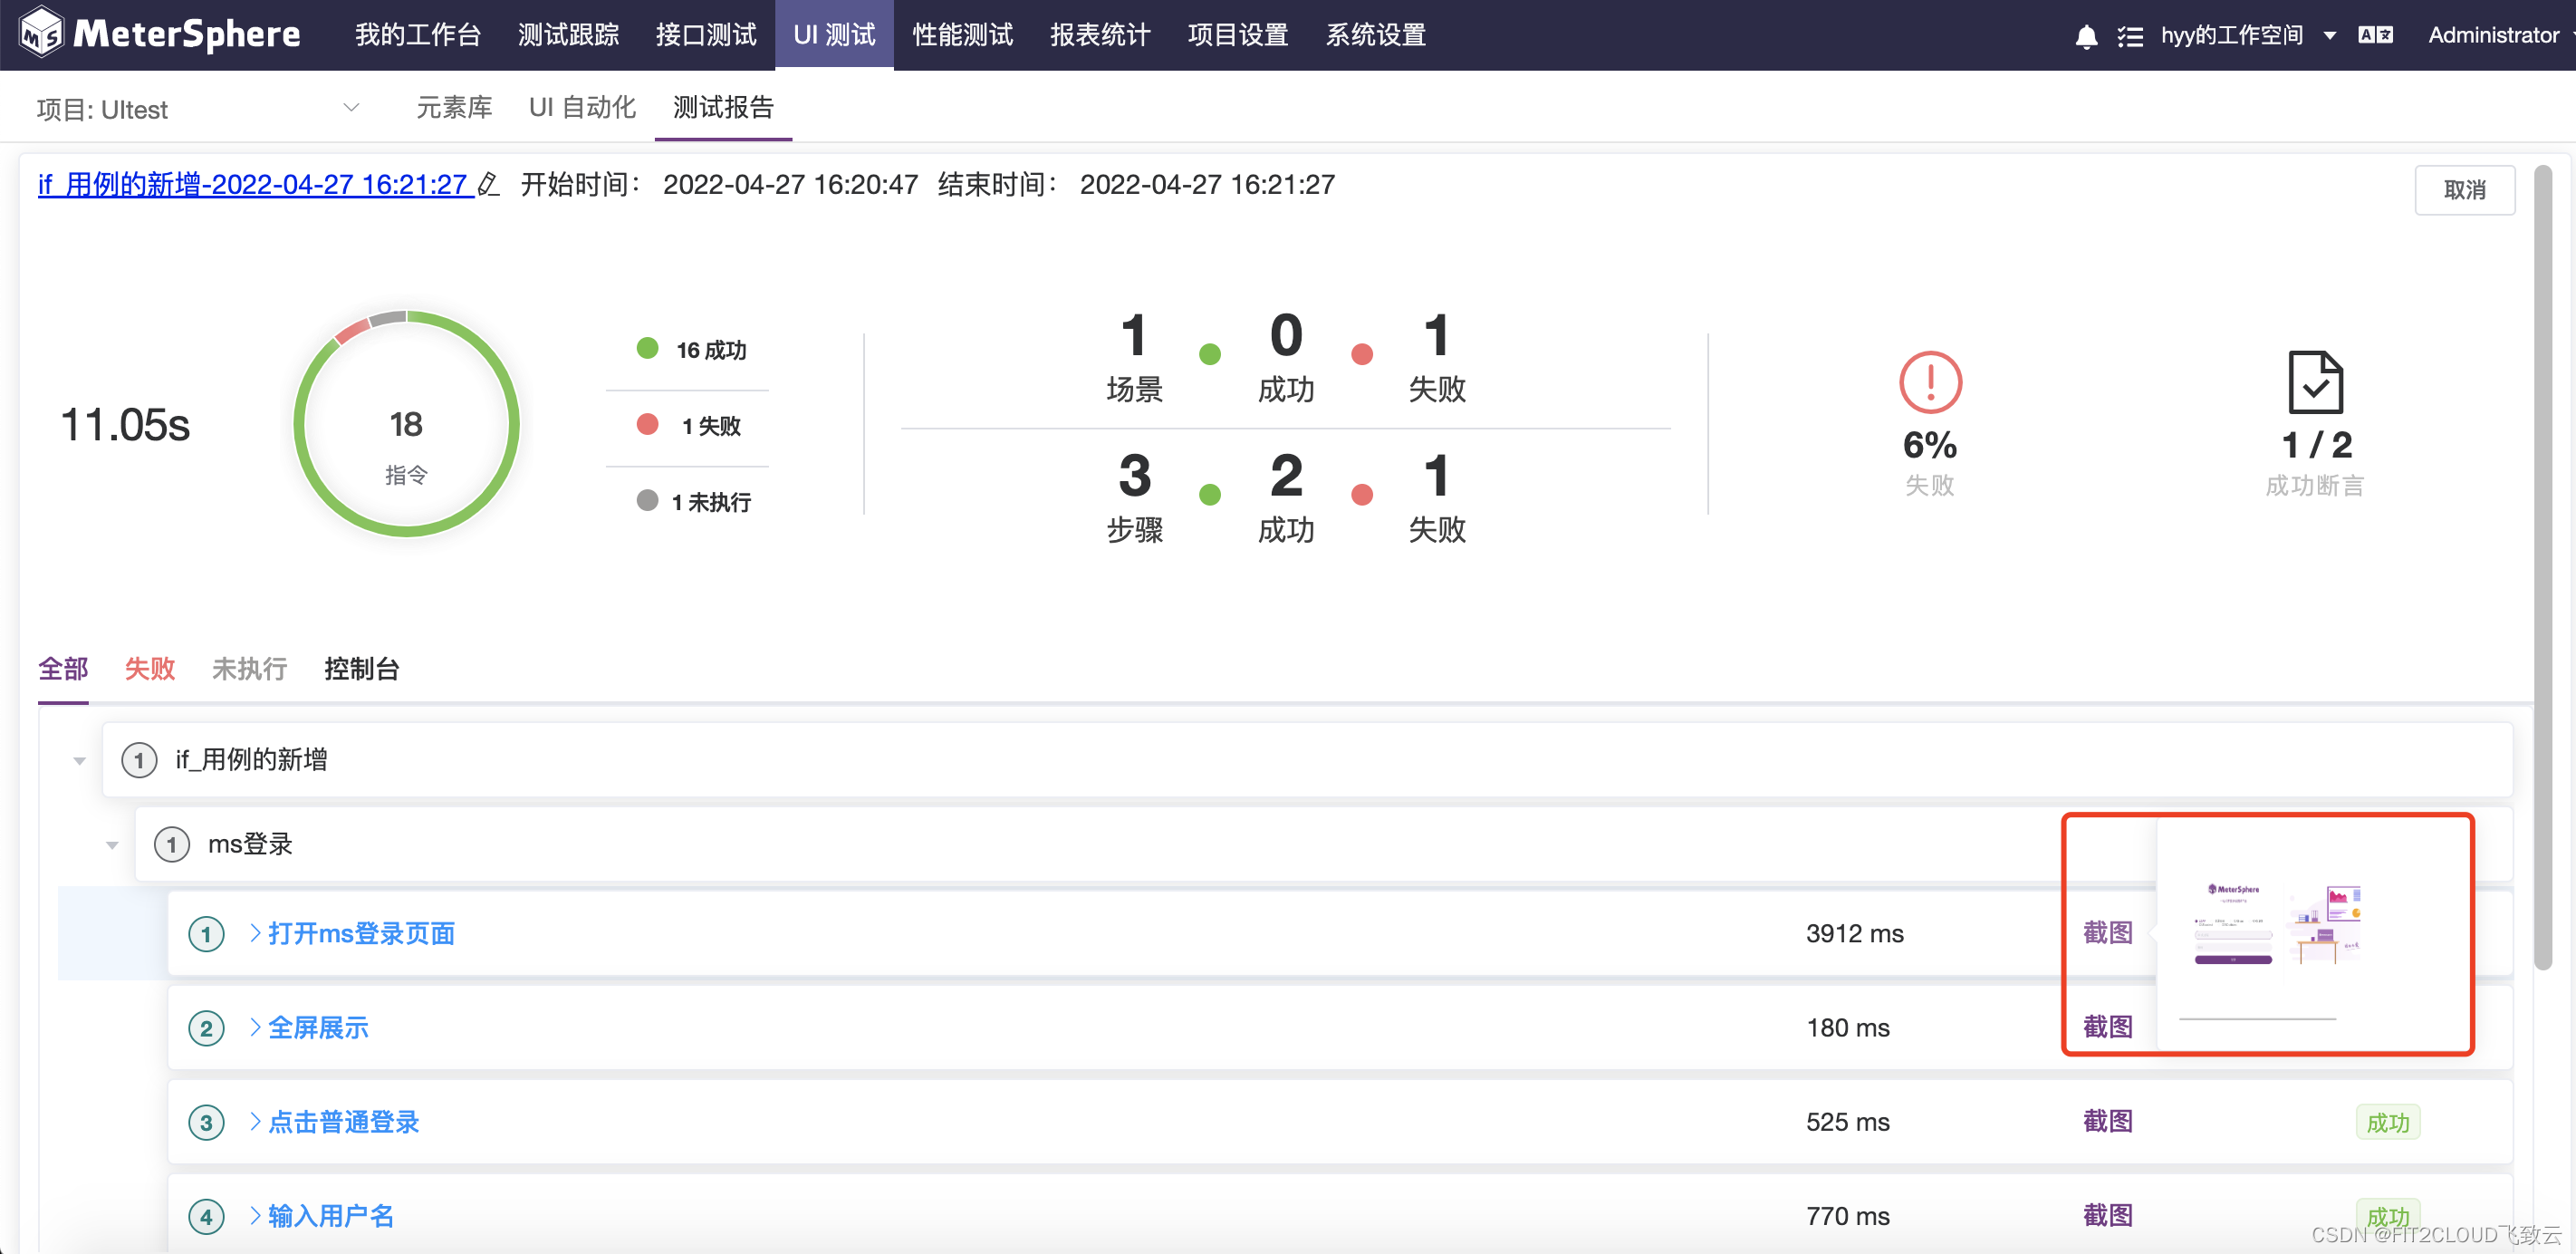2576x1254 pixels.
Task: Open the project Ultest dropdown
Action: (x=351, y=107)
